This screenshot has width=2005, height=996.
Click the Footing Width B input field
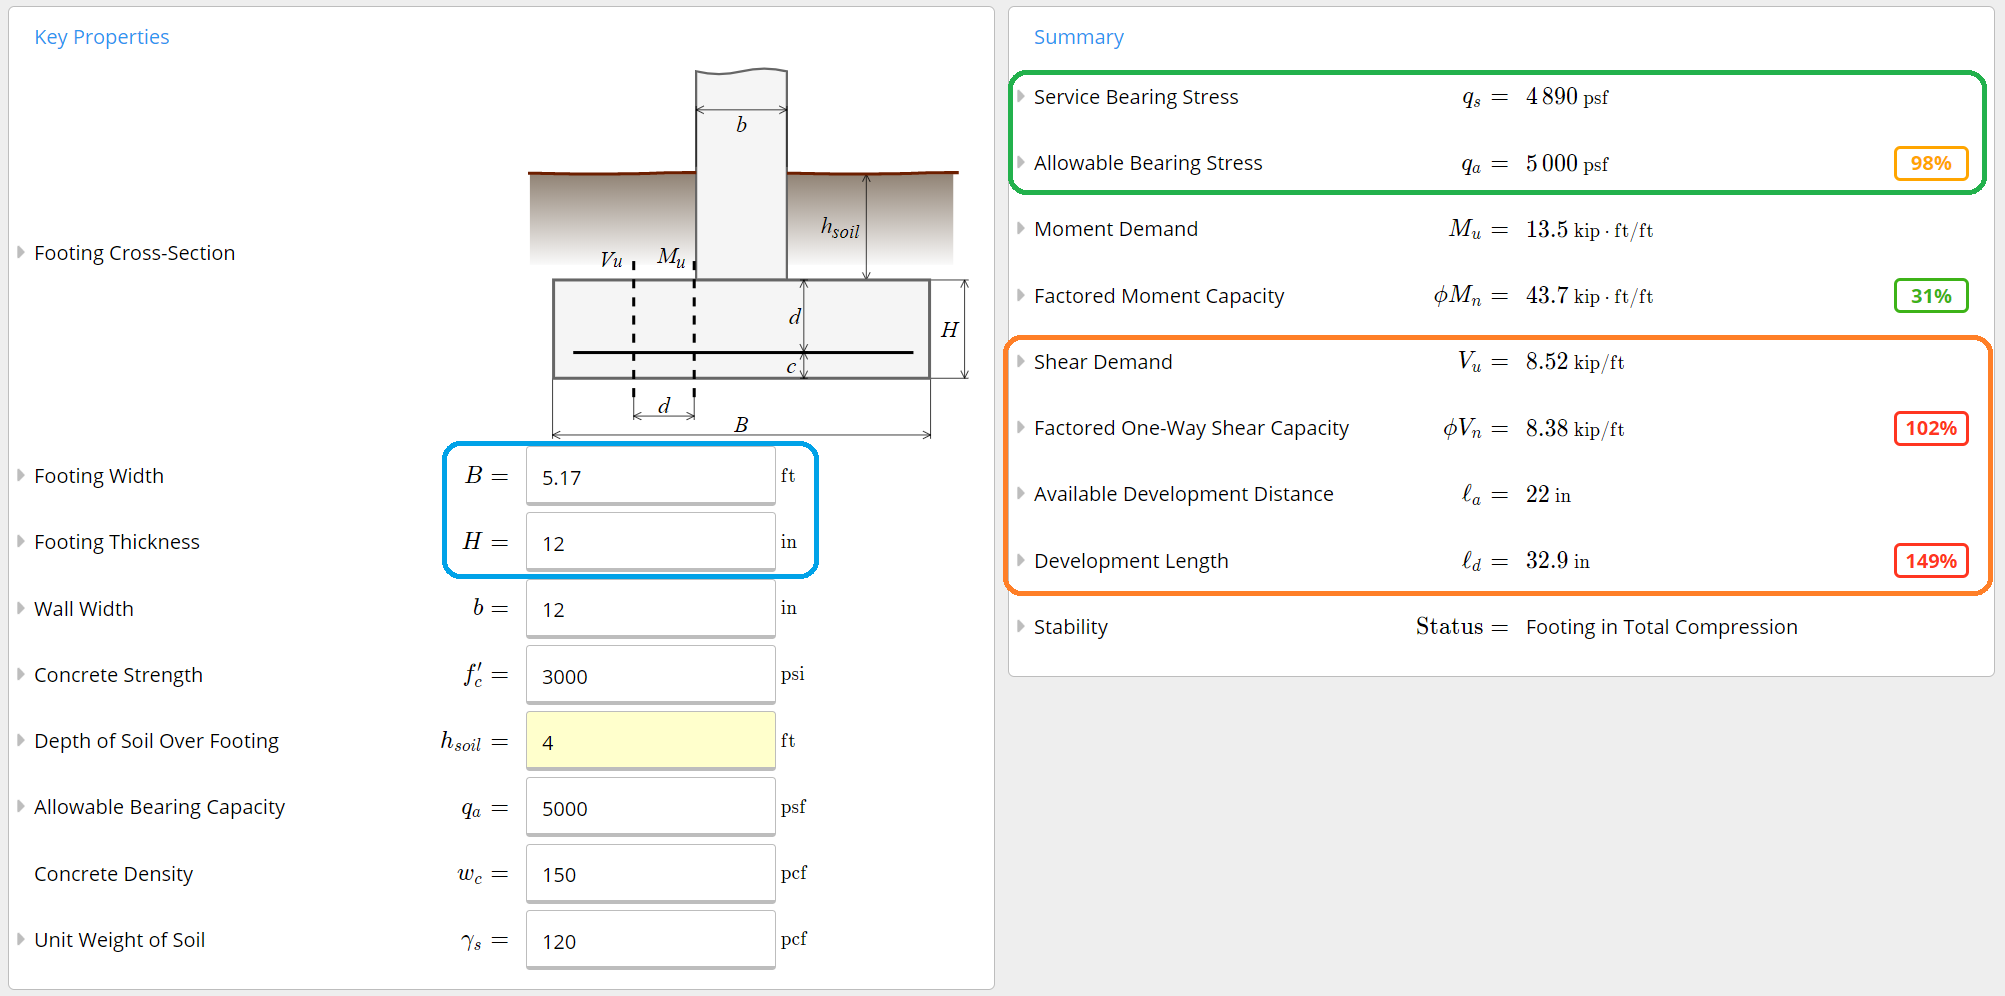tap(651, 477)
